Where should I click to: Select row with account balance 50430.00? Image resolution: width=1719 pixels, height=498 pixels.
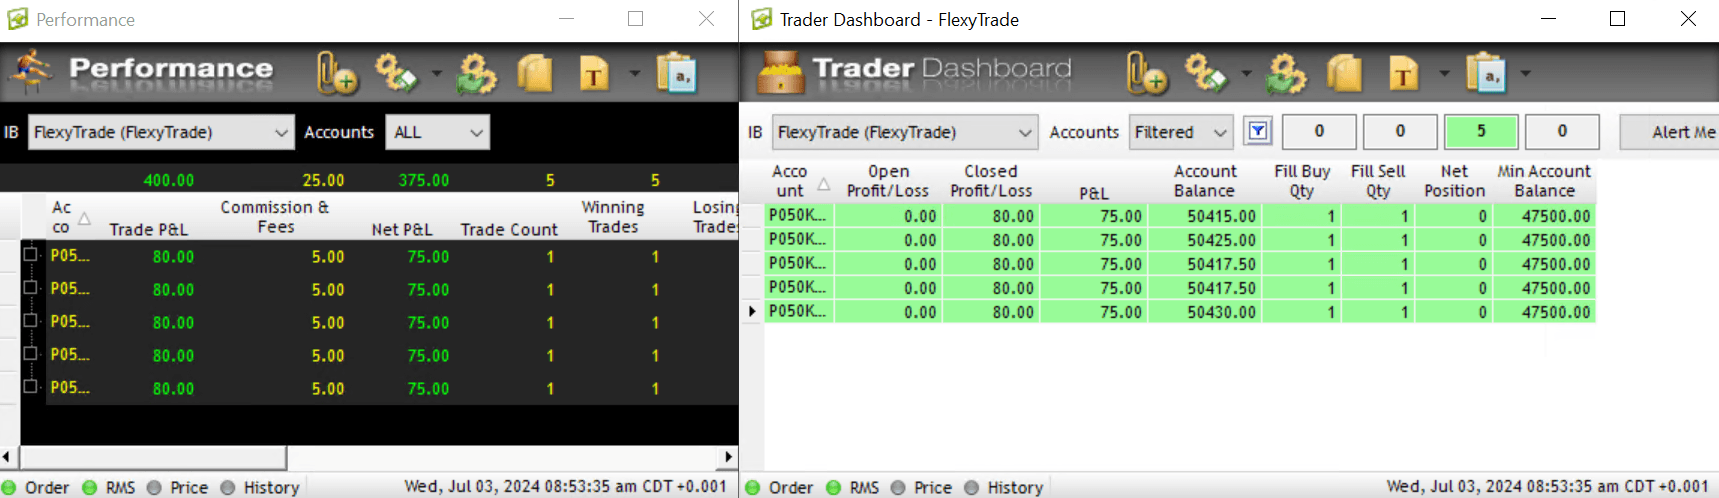pos(1180,312)
